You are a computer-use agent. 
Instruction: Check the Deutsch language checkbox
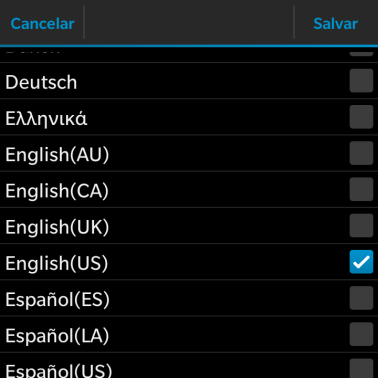361,81
